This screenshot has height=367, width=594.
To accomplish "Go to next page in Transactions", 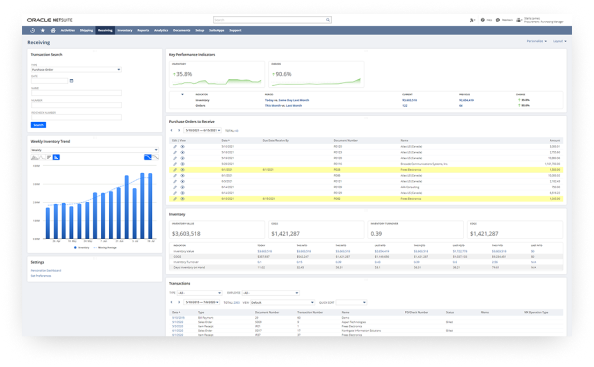I will (179, 302).
